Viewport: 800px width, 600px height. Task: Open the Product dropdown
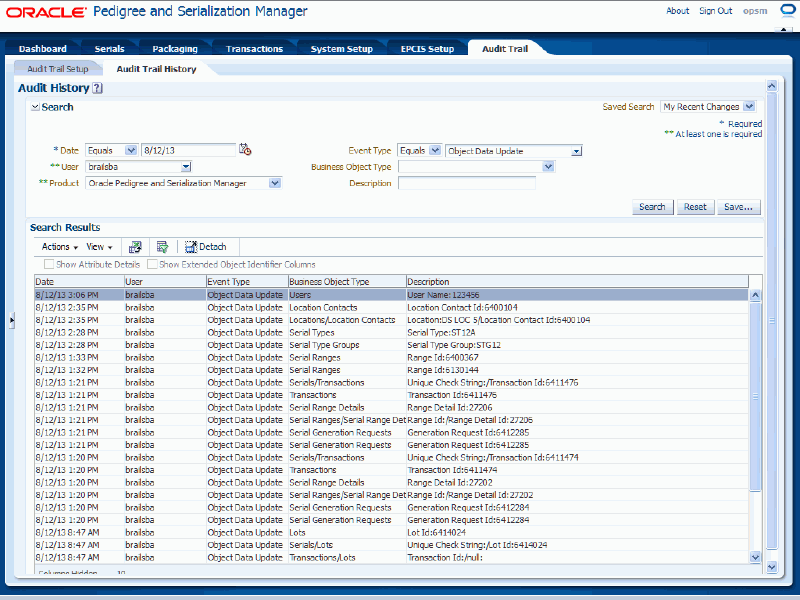(x=274, y=183)
